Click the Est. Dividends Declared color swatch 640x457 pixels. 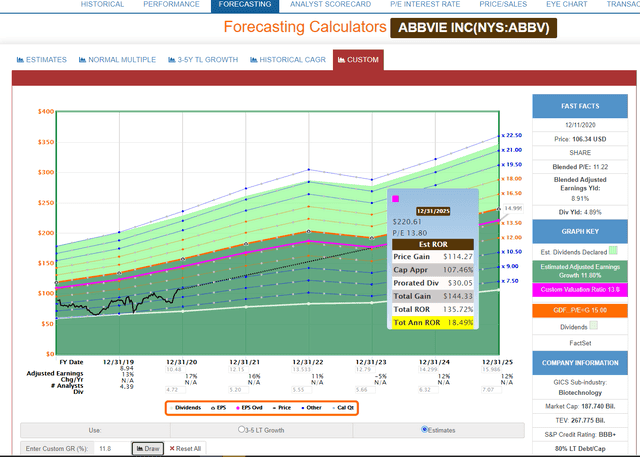pos(613,251)
